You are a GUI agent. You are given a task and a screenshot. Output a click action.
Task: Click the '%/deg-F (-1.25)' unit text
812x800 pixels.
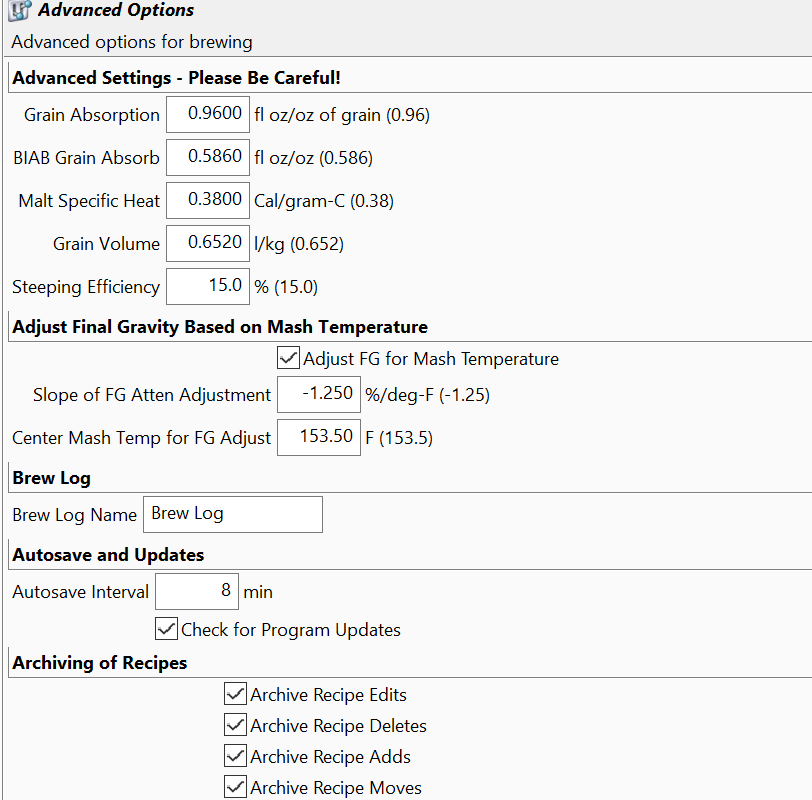pos(427,395)
